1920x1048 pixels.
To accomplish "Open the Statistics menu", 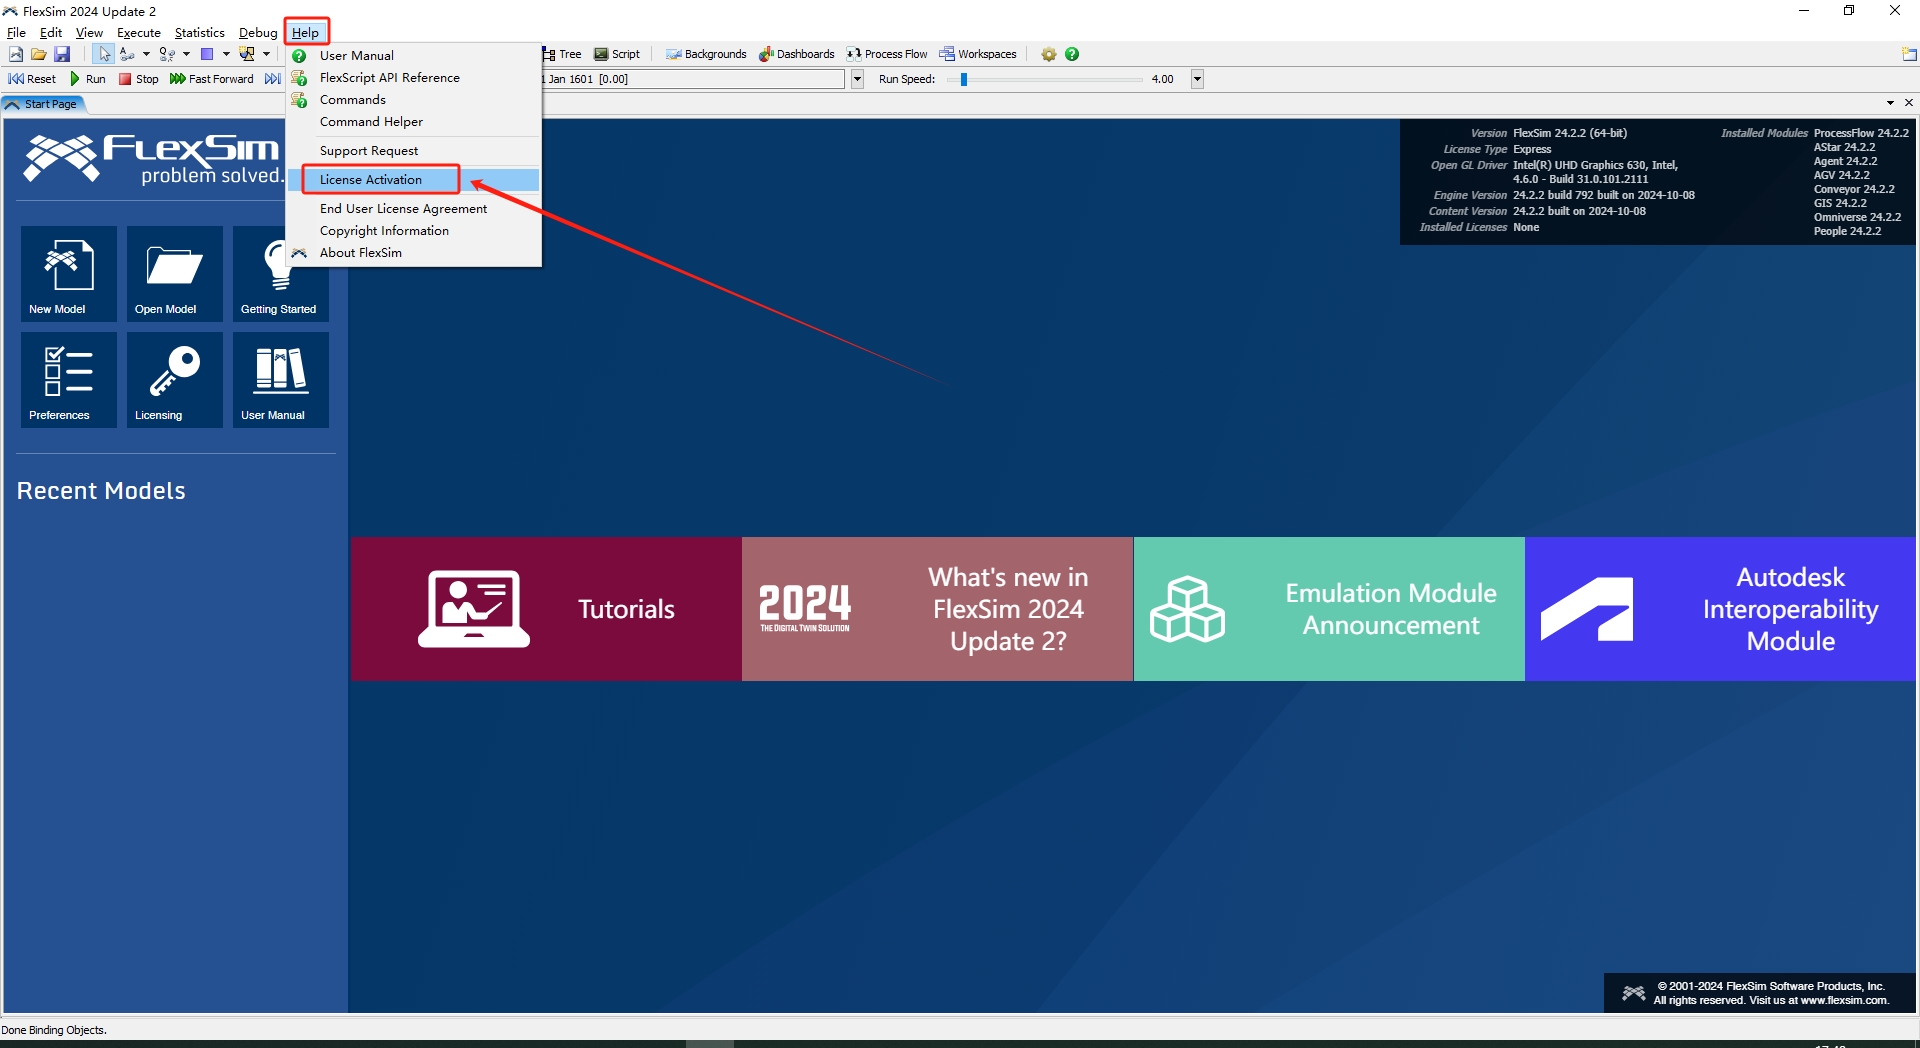I will 199,33.
